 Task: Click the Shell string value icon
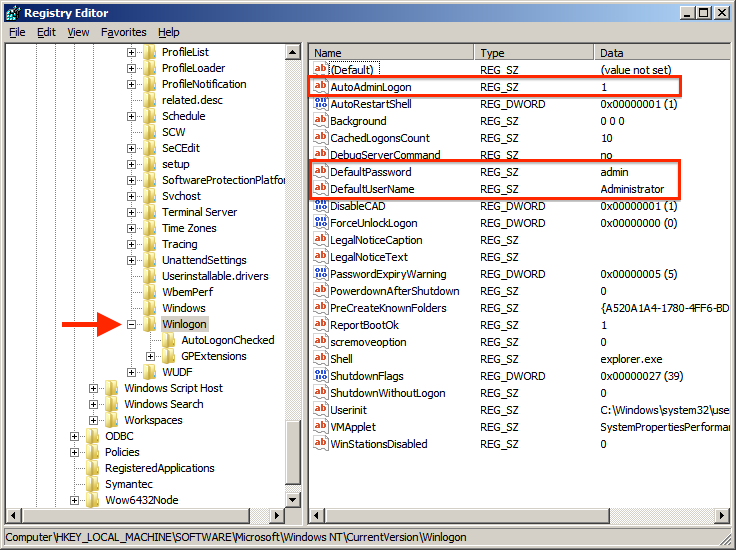coord(321,359)
